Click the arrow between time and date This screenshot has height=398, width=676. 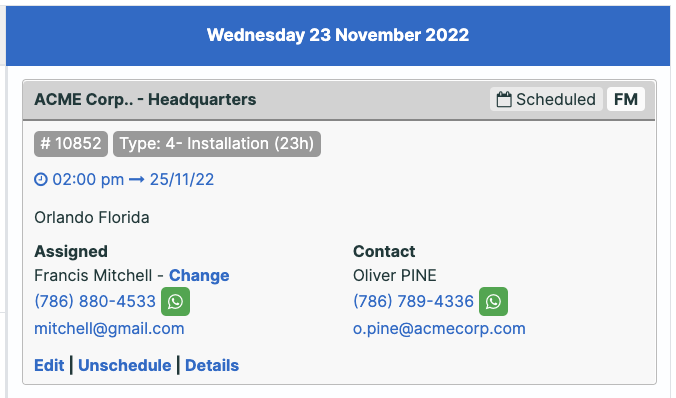(137, 180)
